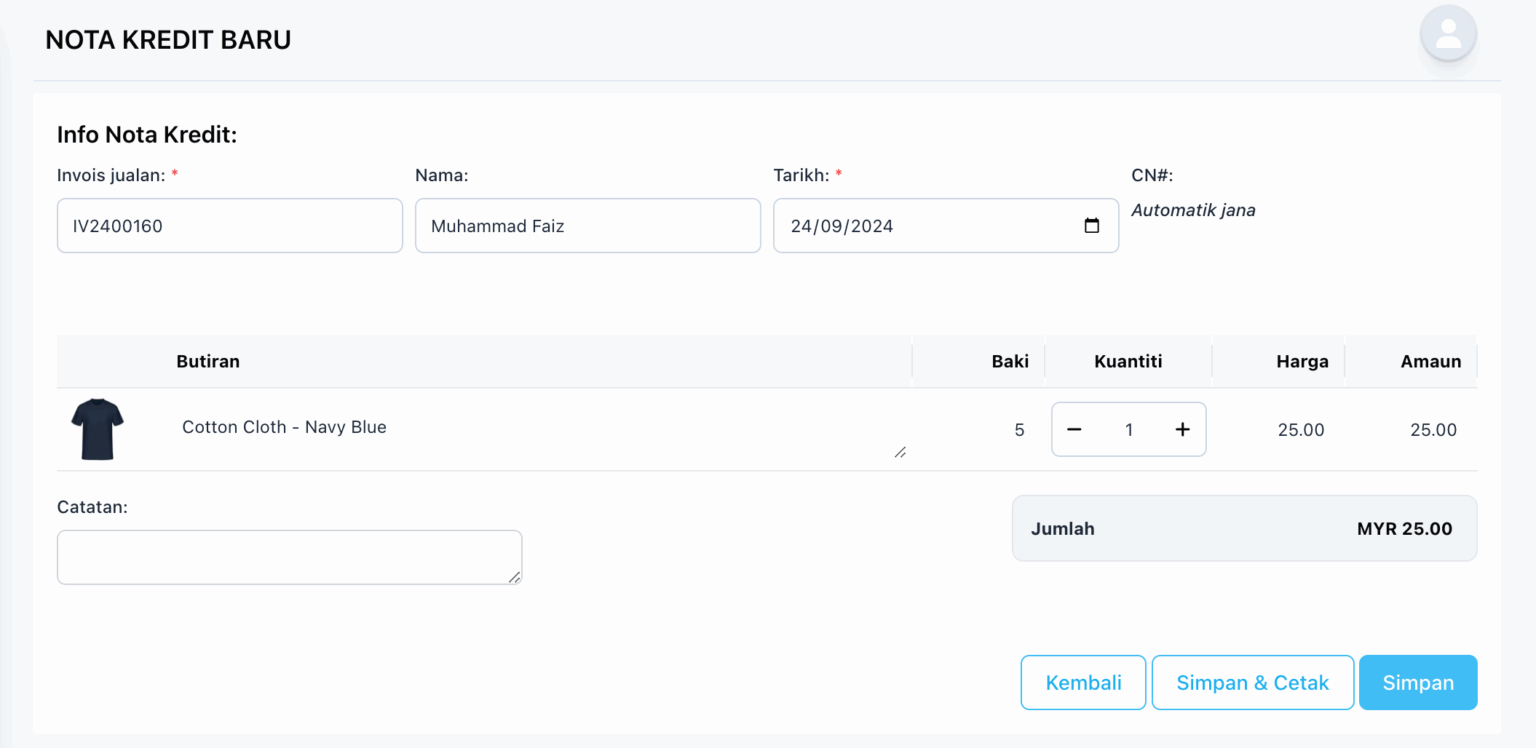The image size is (1536, 748).
Task: Click the Amaun column header
Action: pyautogui.click(x=1430, y=362)
